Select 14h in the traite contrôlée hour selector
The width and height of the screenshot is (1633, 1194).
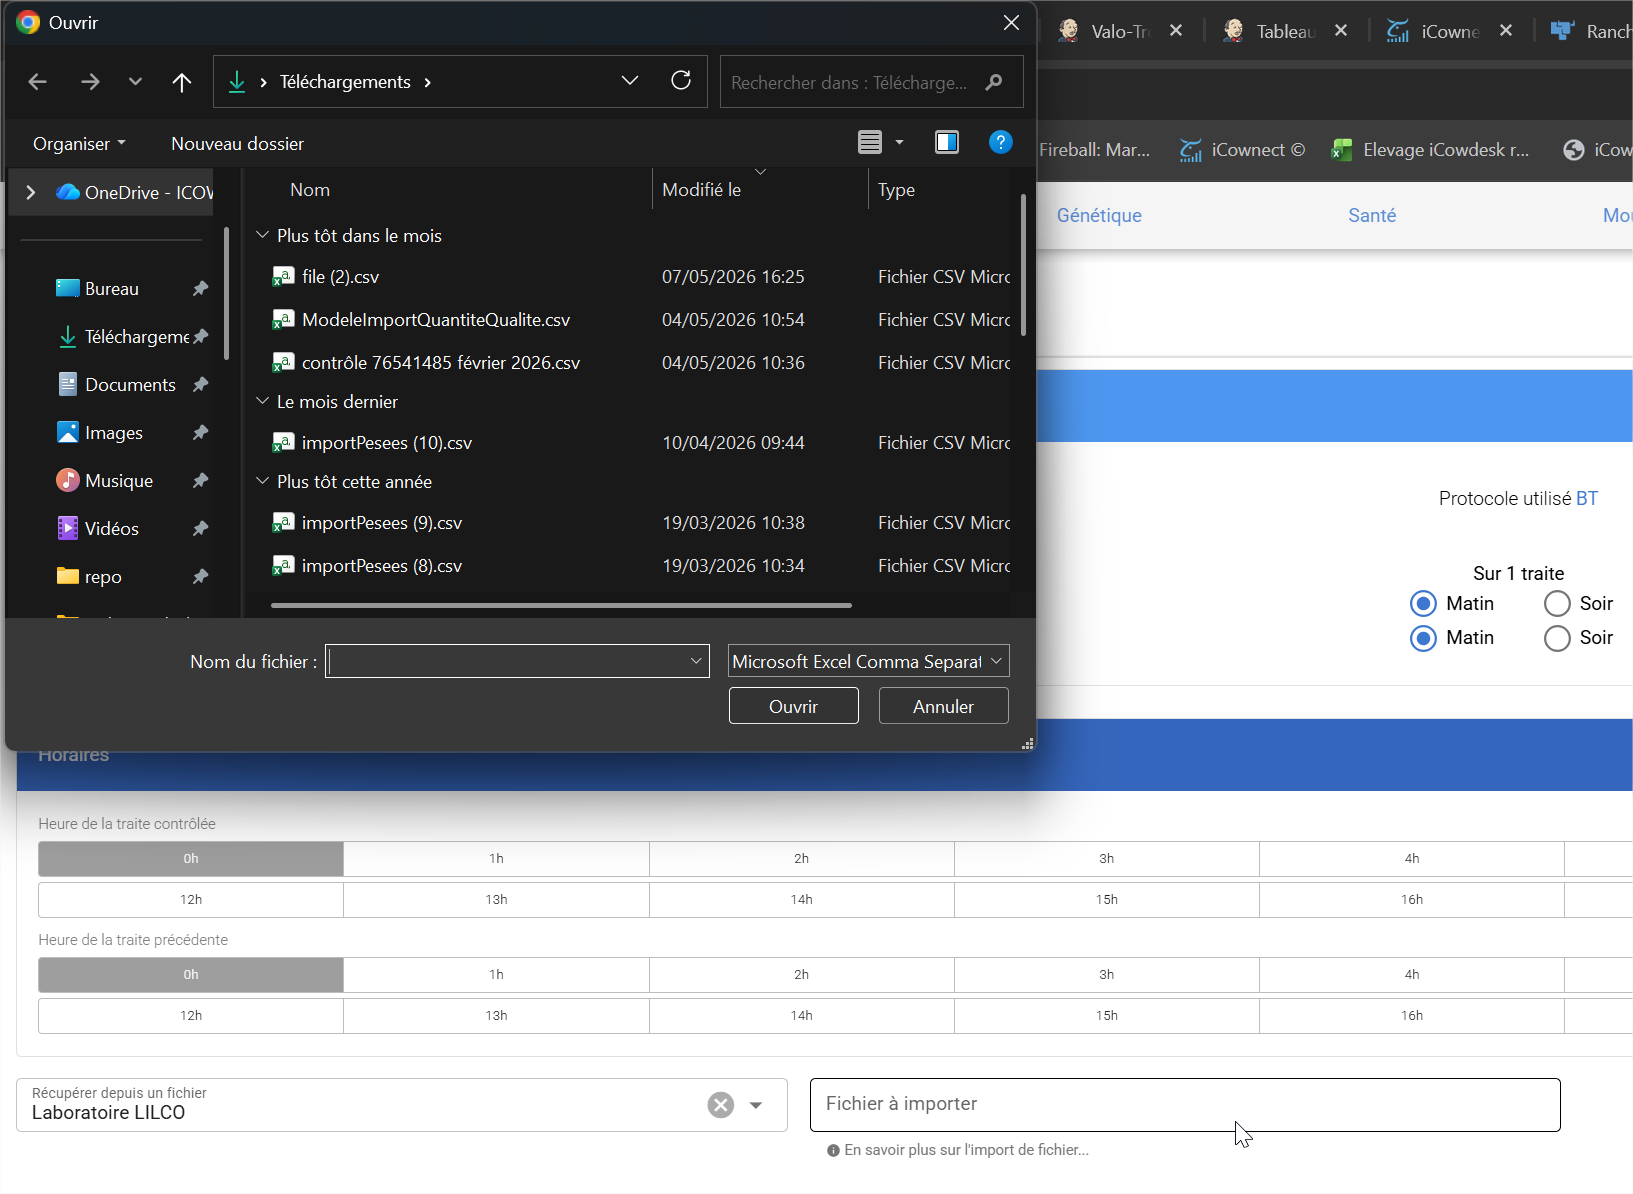802,900
